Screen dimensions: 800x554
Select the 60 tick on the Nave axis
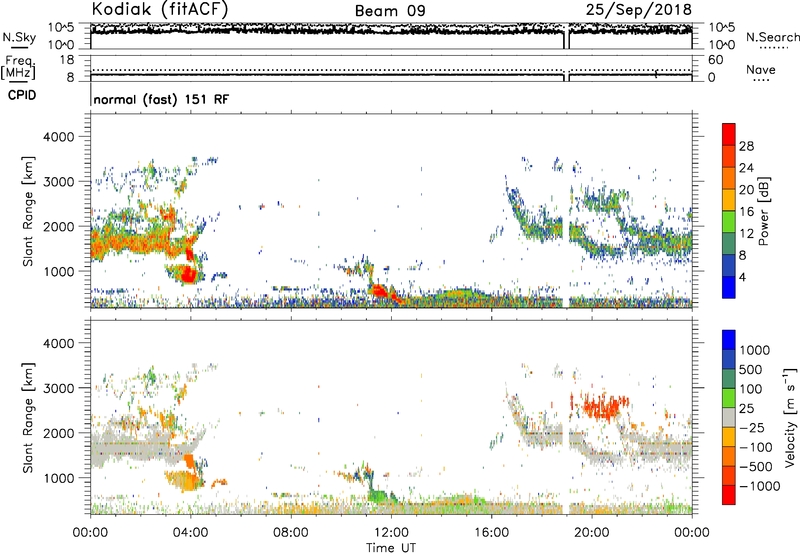[715, 60]
